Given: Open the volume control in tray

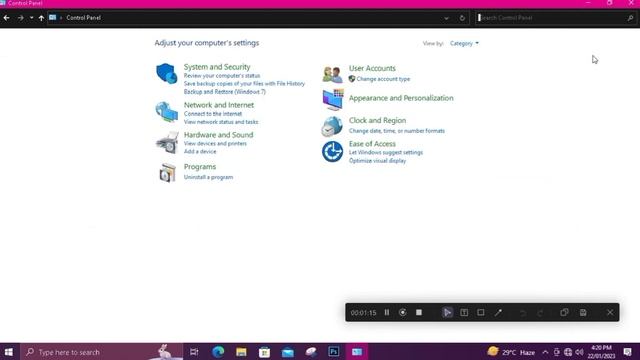Looking at the screenshot, I should click(x=579, y=352).
